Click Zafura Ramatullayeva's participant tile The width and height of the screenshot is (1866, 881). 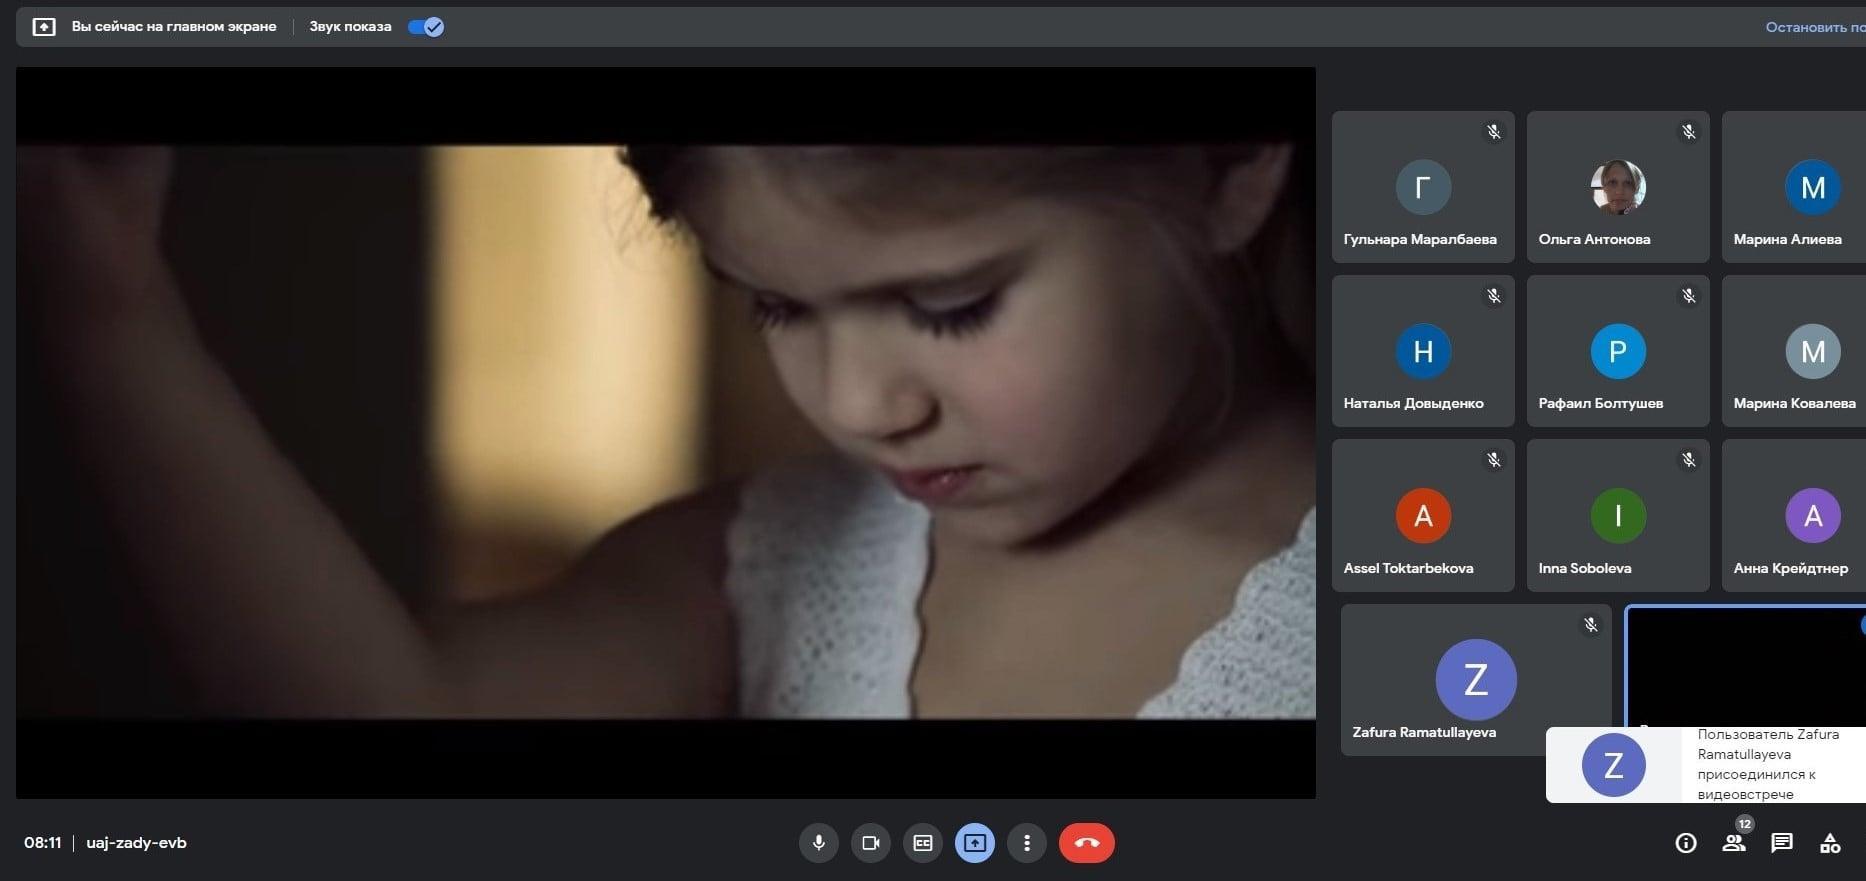click(x=1475, y=679)
